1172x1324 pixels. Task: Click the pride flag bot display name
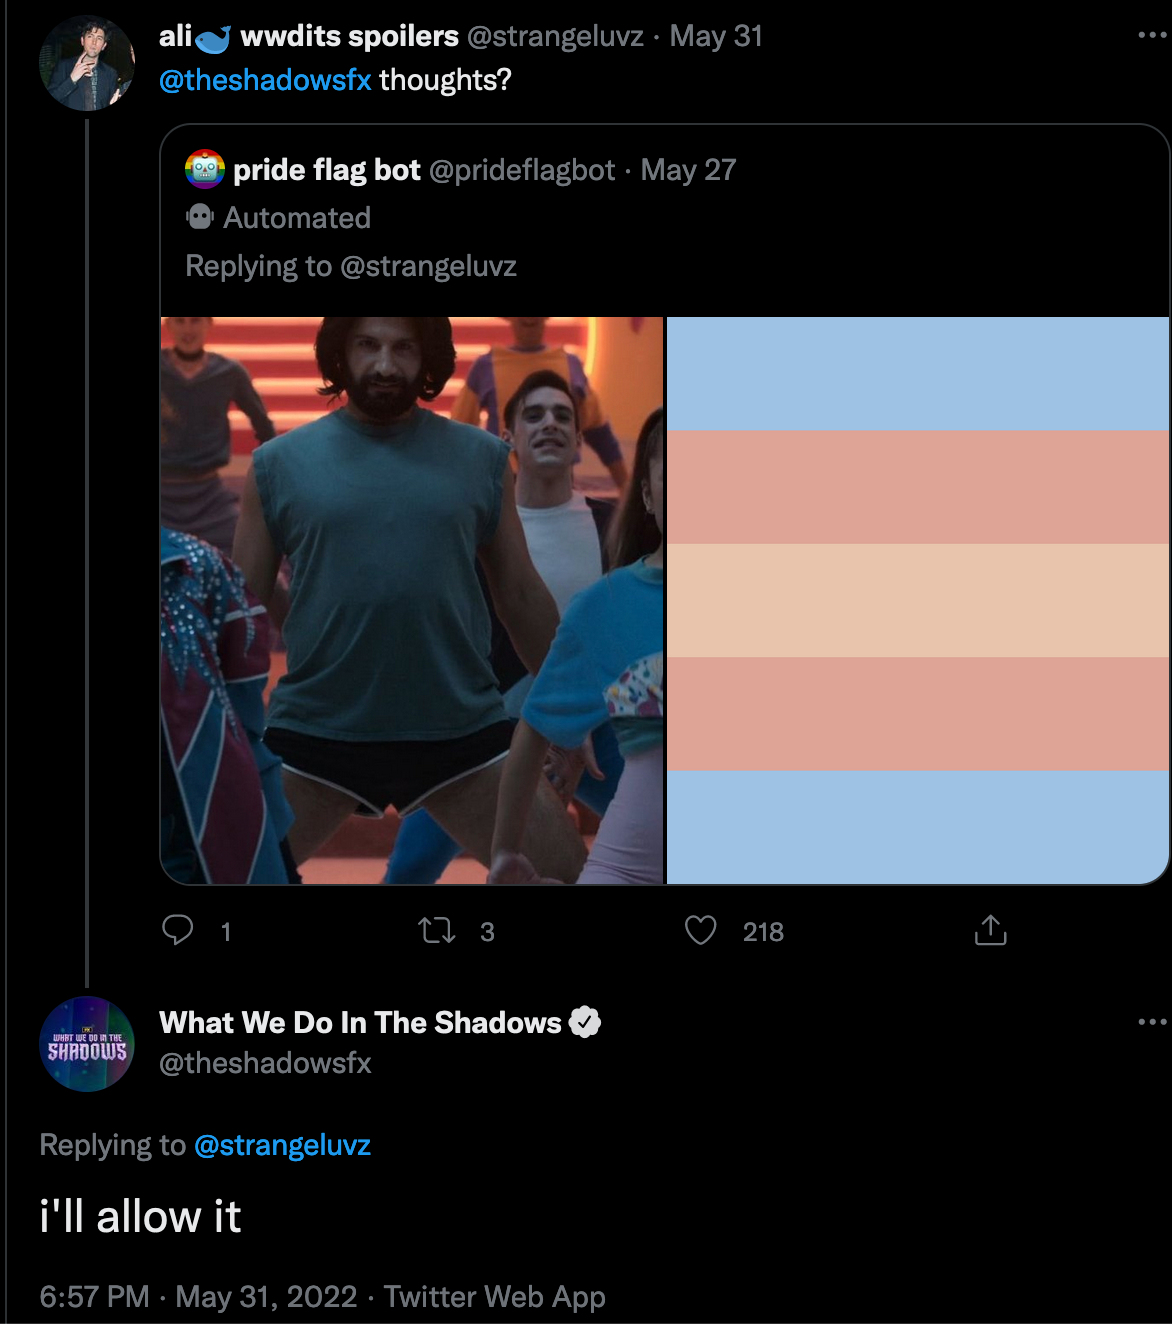click(327, 170)
